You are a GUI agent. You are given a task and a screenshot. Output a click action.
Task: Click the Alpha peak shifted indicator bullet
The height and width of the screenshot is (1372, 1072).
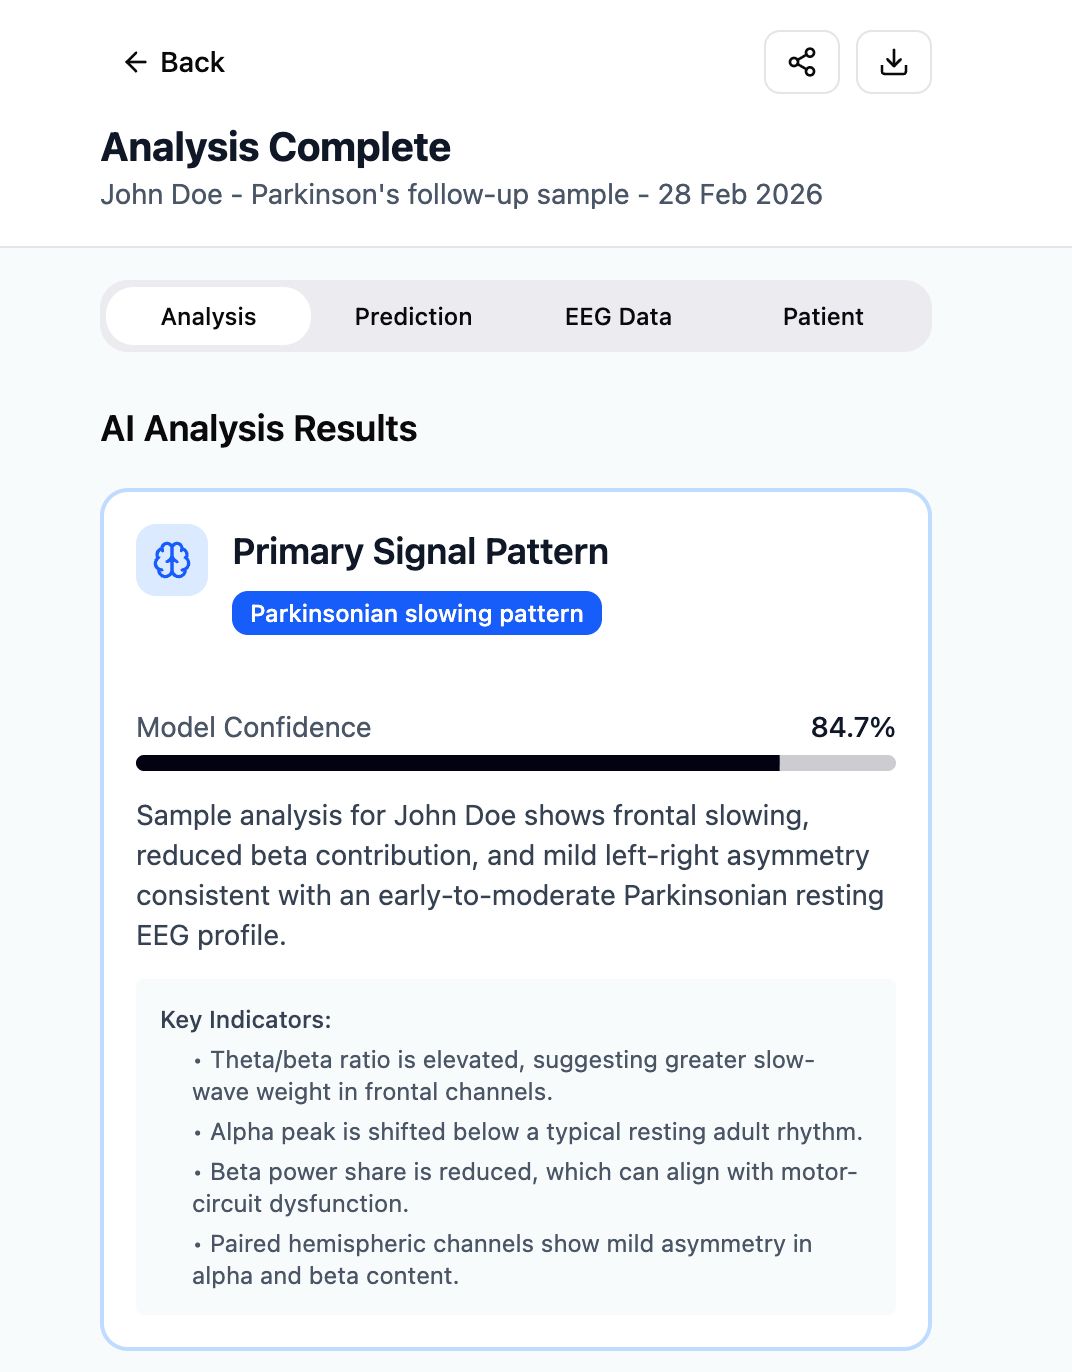(527, 1132)
